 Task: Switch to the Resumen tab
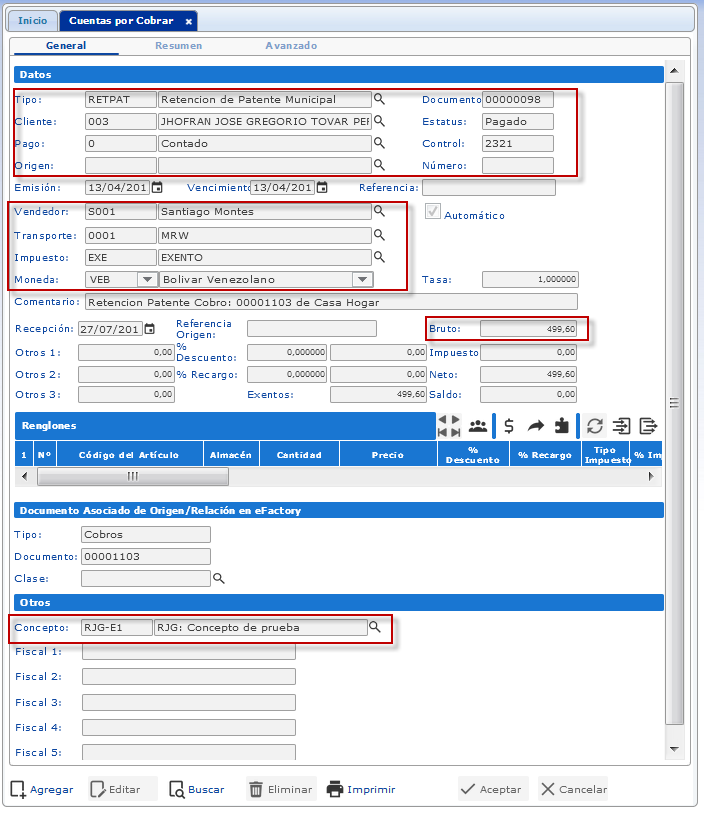pos(178,46)
